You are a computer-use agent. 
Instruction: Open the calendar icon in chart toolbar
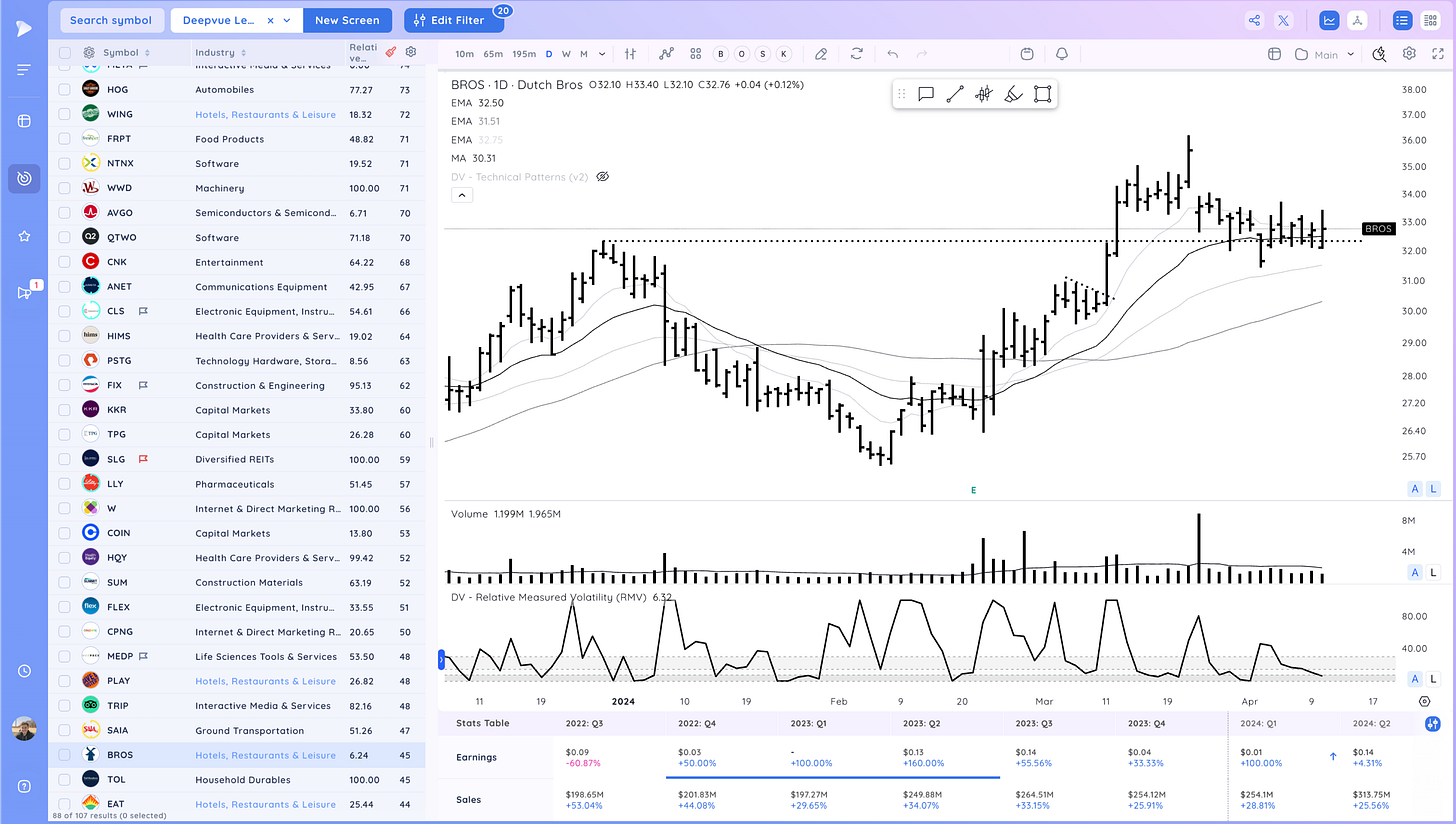tap(1027, 54)
